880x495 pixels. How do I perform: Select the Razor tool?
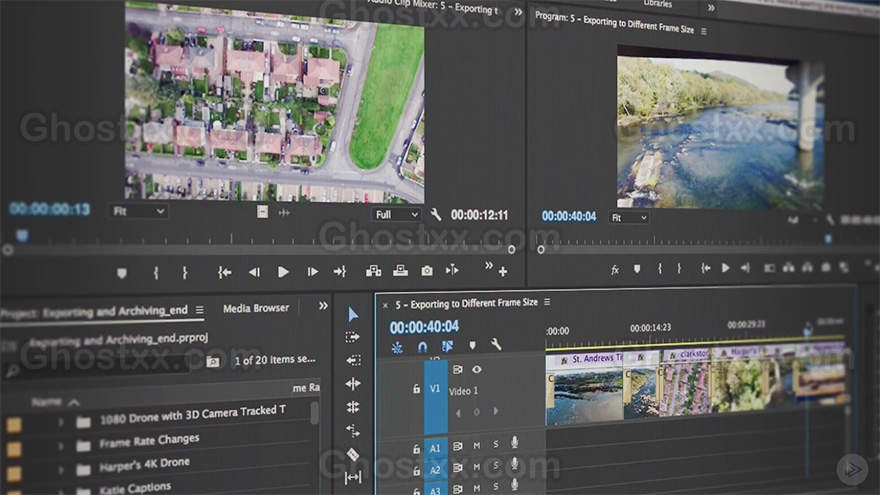(353, 454)
